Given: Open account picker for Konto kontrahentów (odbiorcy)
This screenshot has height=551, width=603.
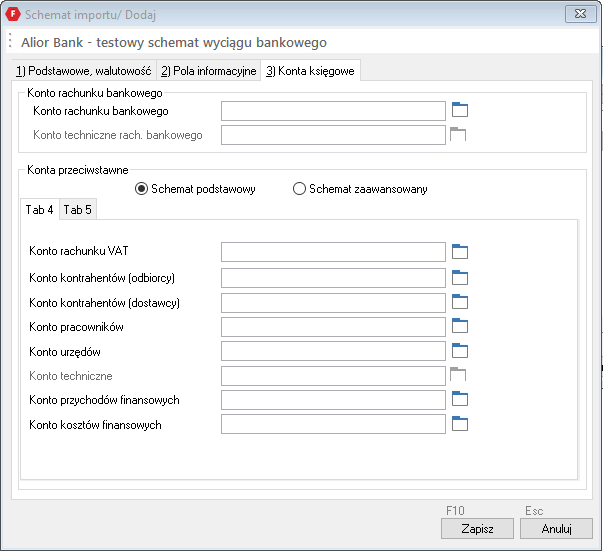Looking at the screenshot, I should click(x=460, y=278).
